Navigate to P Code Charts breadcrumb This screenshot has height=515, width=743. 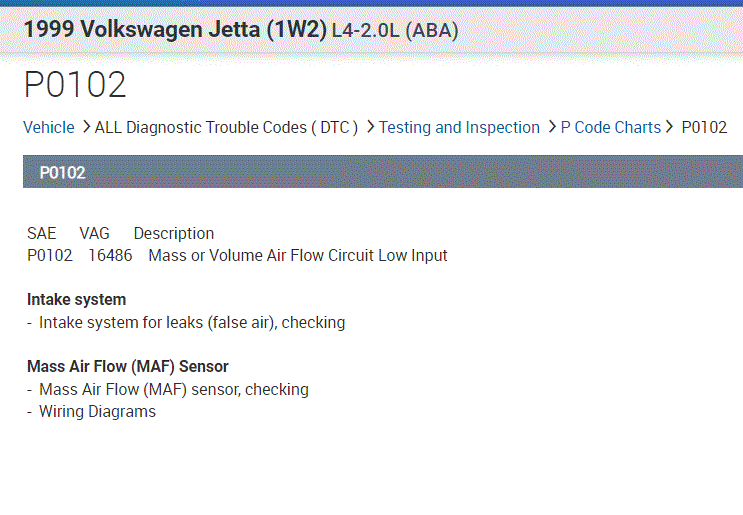610,127
